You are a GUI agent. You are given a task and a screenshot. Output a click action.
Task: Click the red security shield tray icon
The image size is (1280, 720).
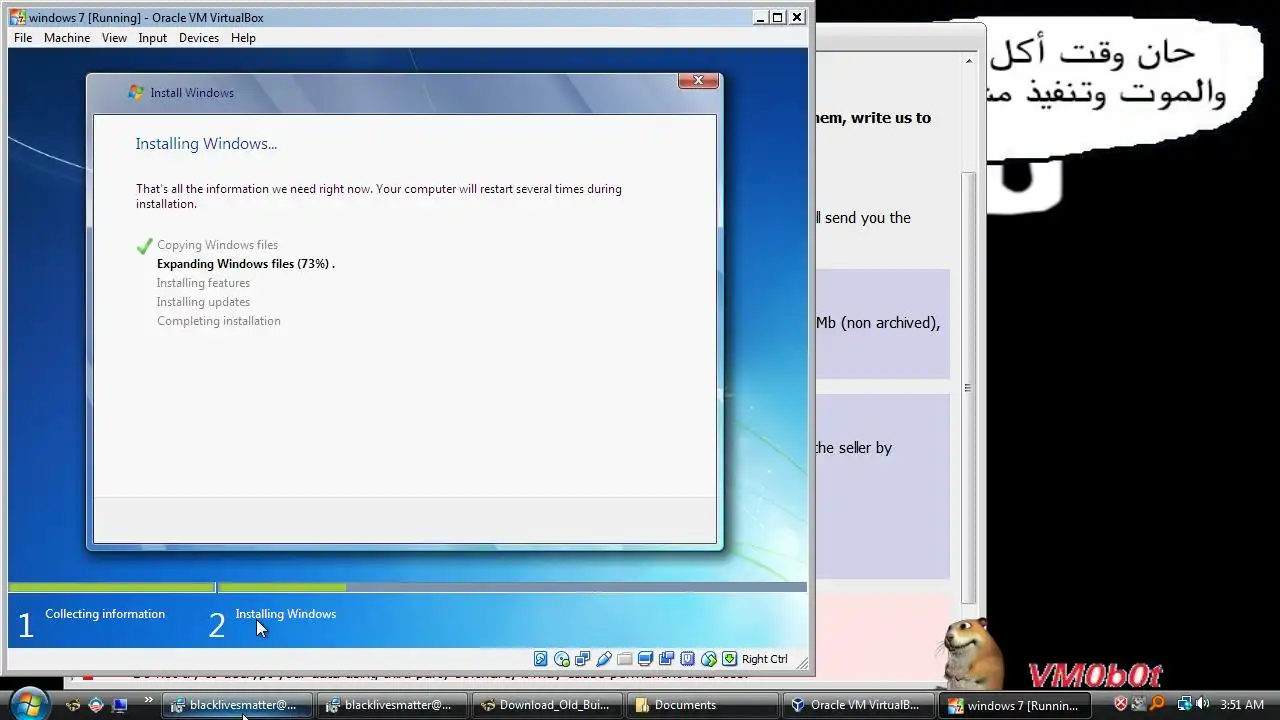pyautogui.click(x=1121, y=704)
